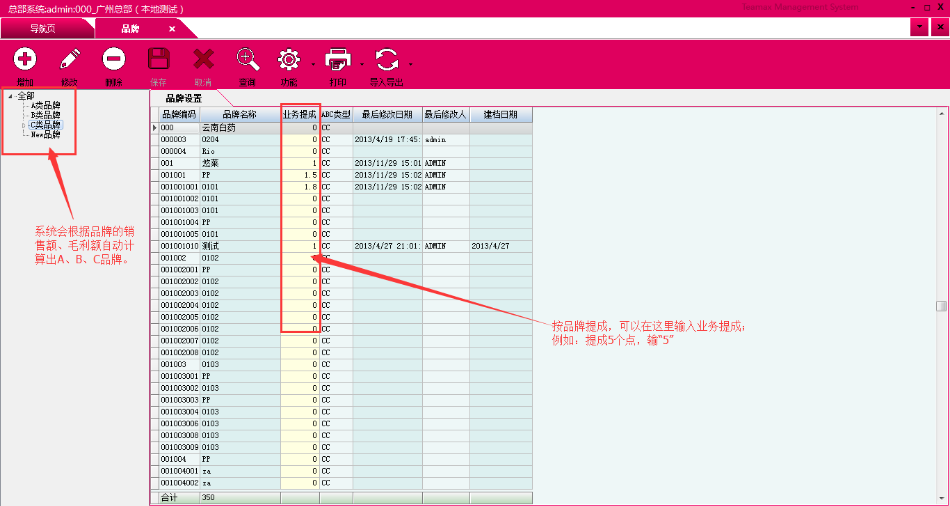Image resolution: width=950 pixels, height=506 pixels.
Task: Click the 打印 (Print) printer icon
Action: pyautogui.click(x=338, y=60)
